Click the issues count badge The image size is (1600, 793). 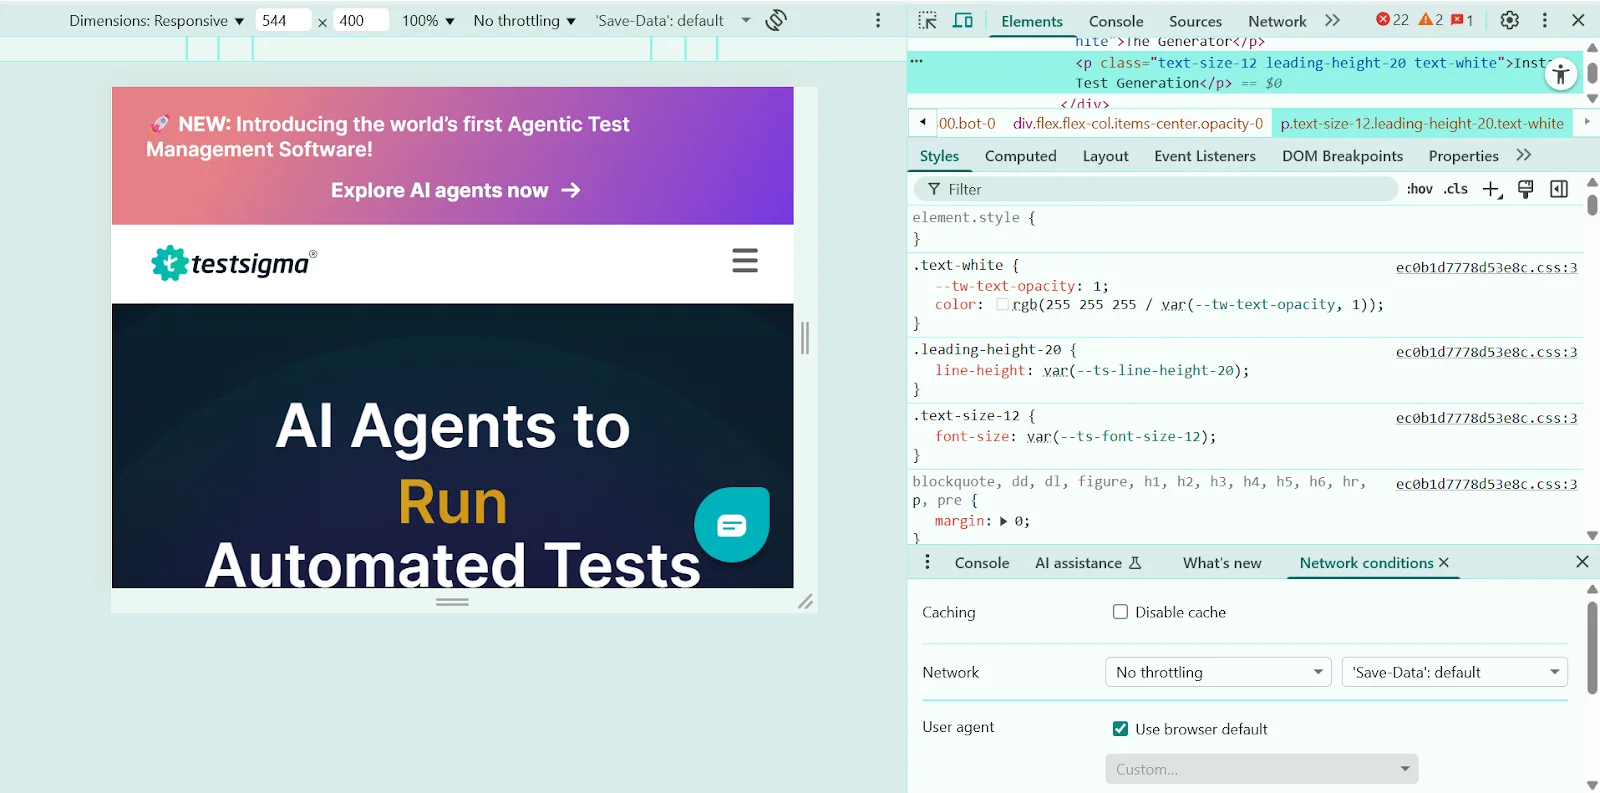(1462, 20)
